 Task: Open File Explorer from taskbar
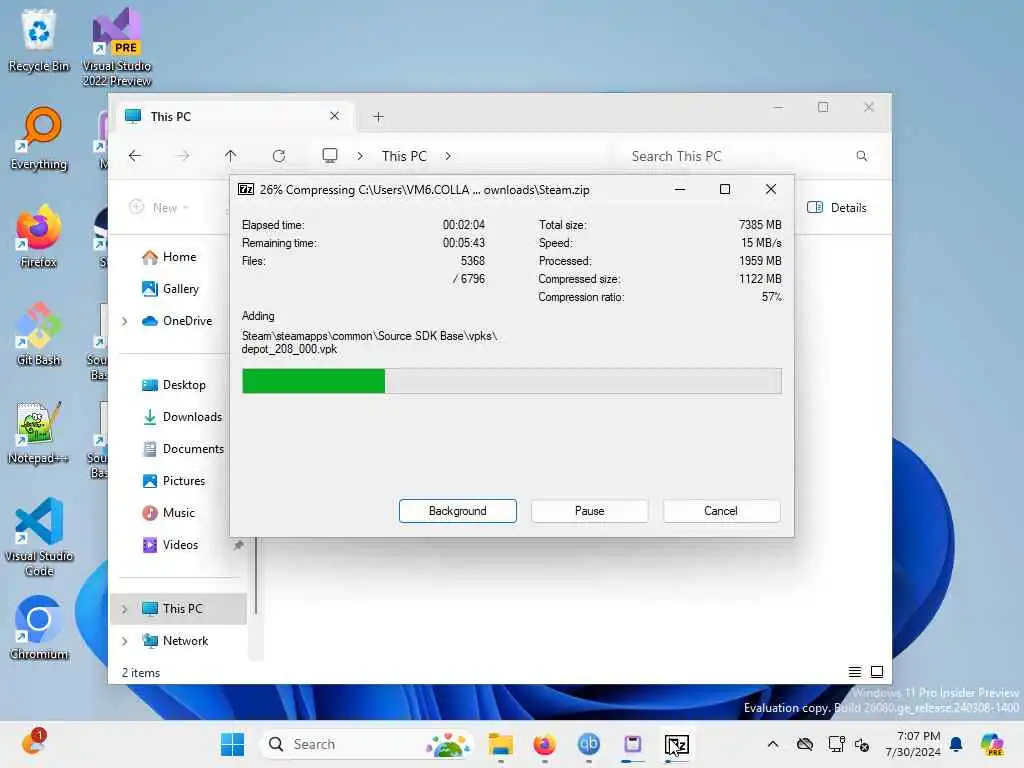click(x=501, y=744)
